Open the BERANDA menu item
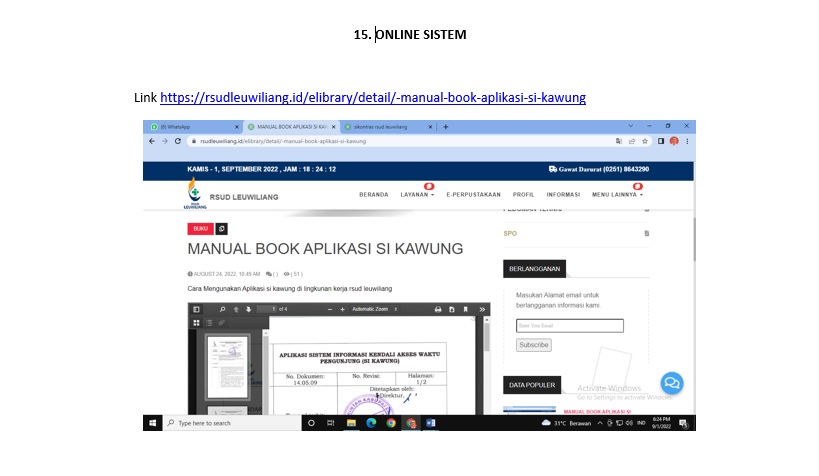 pyautogui.click(x=373, y=195)
